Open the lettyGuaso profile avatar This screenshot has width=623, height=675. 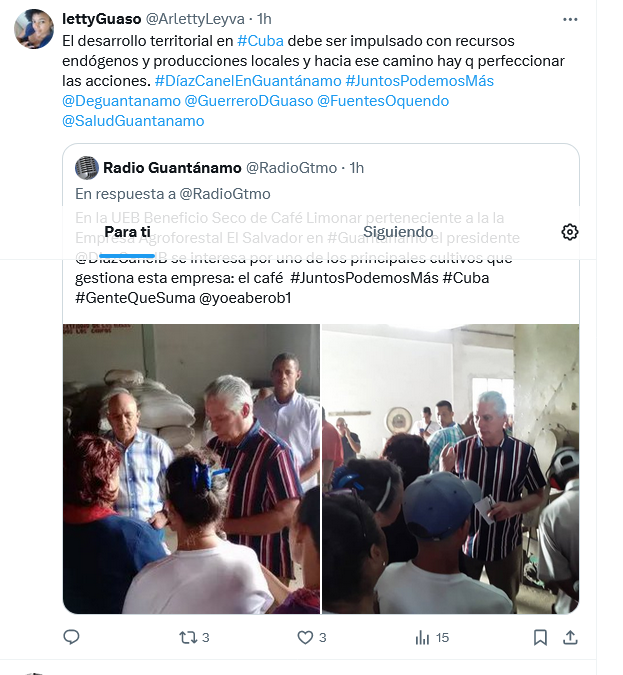tap(34, 29)
